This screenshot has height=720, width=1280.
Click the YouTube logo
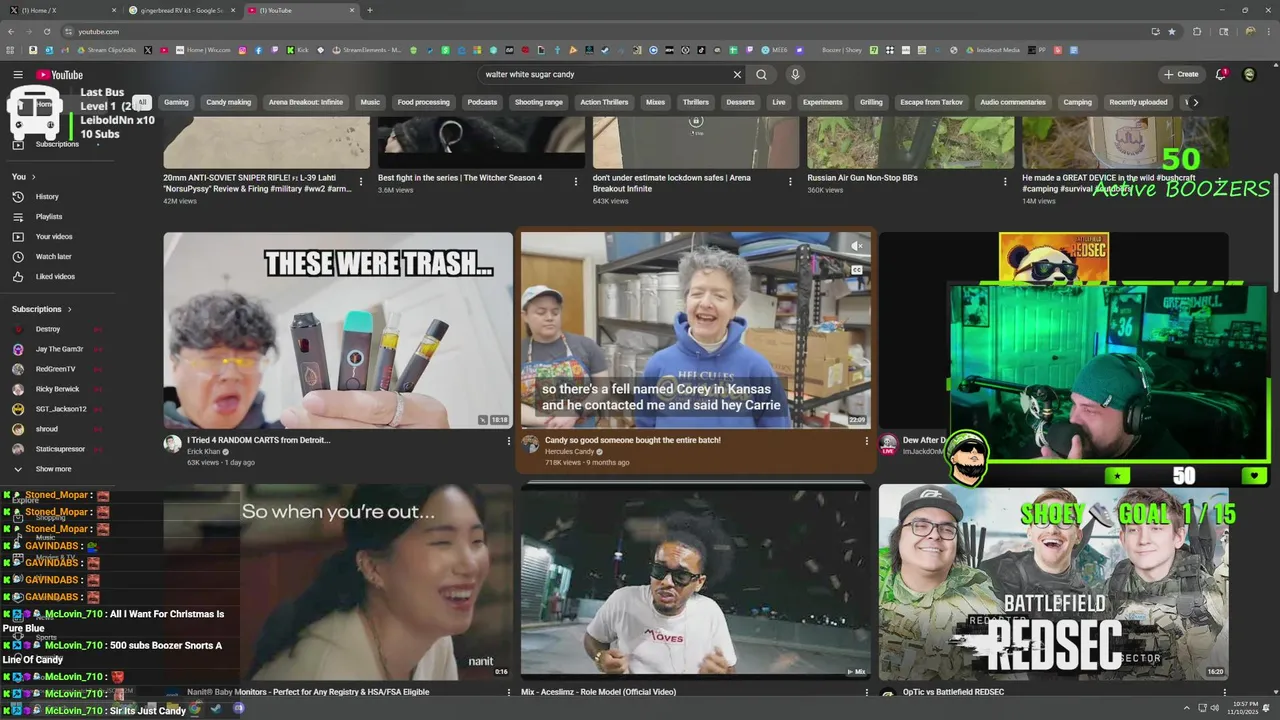pos(60,75)
